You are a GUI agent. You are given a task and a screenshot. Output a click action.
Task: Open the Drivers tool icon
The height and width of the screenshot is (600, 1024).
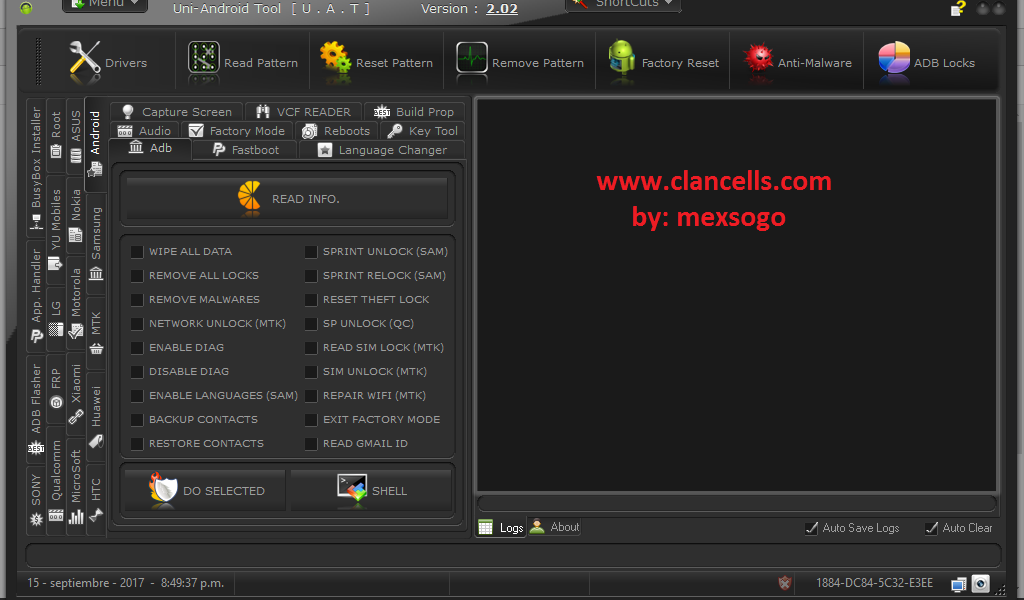[x=84, y=61]
